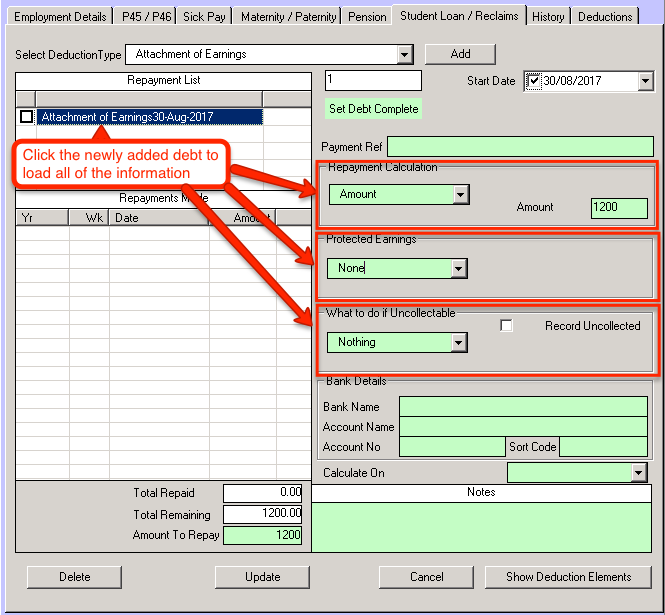The width and height of the screenshot is (665, 615).
Task: Expand the Select Deduction Type dropdown
Action: [x=404, y=54]
